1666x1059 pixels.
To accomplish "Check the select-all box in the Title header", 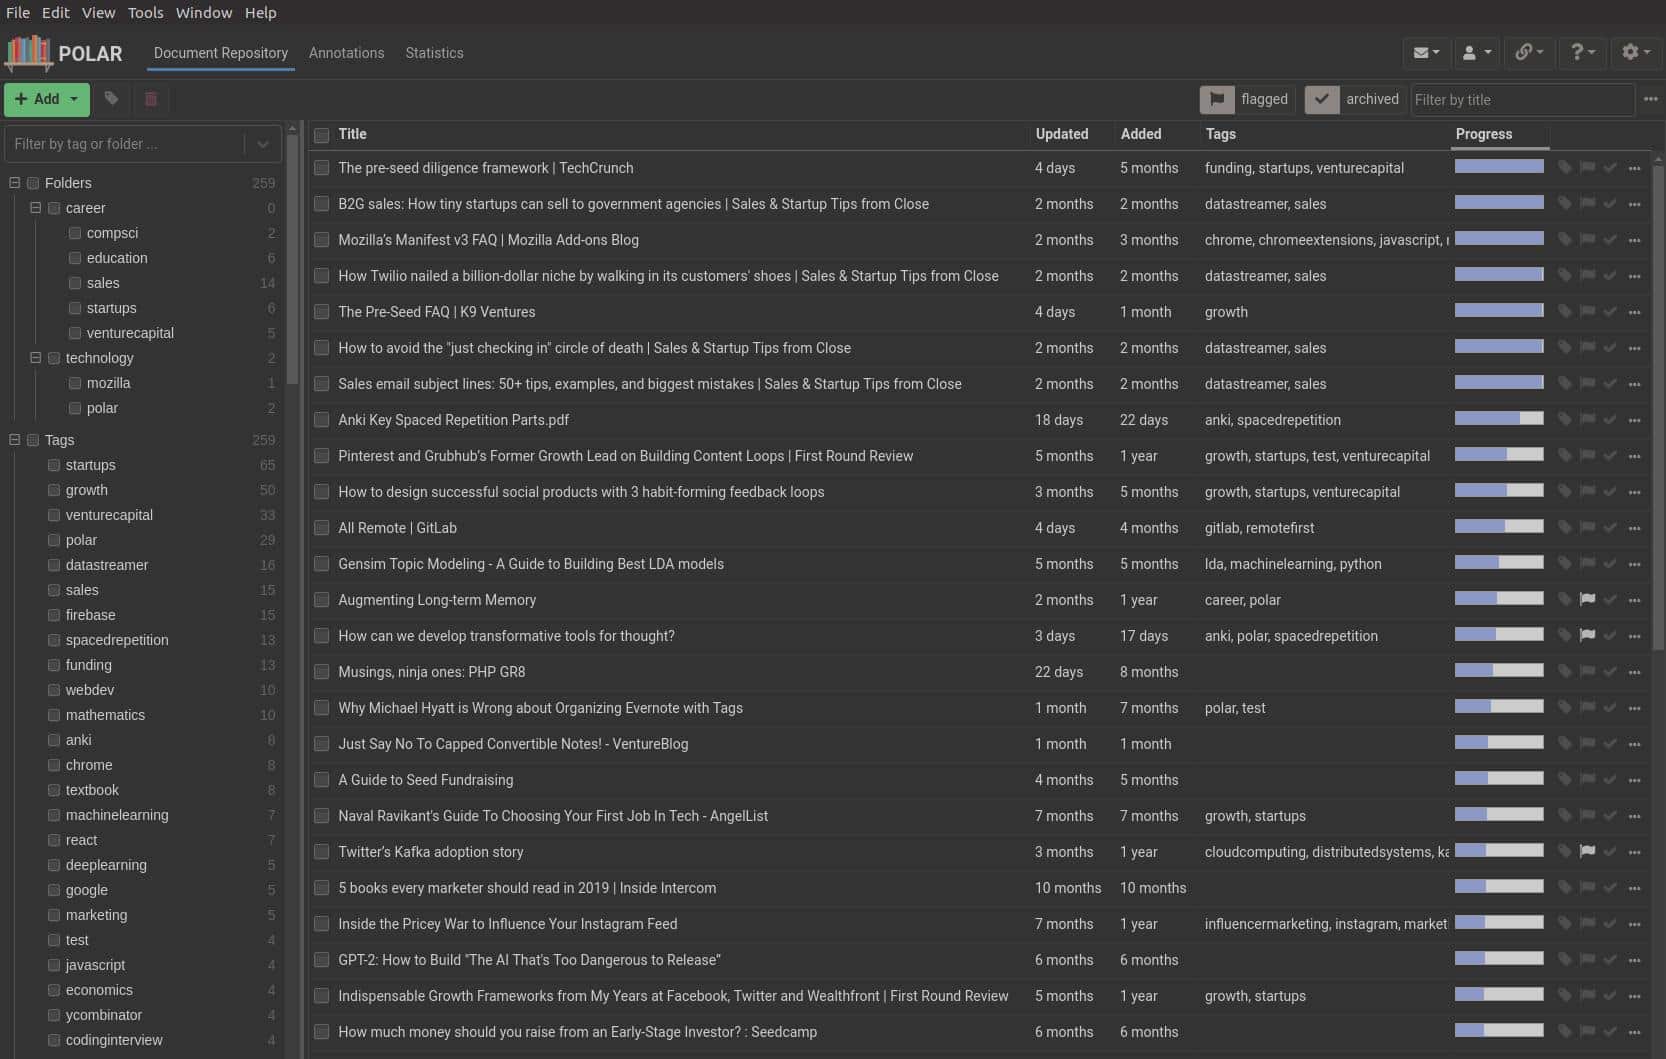I will tap(321, 135).
